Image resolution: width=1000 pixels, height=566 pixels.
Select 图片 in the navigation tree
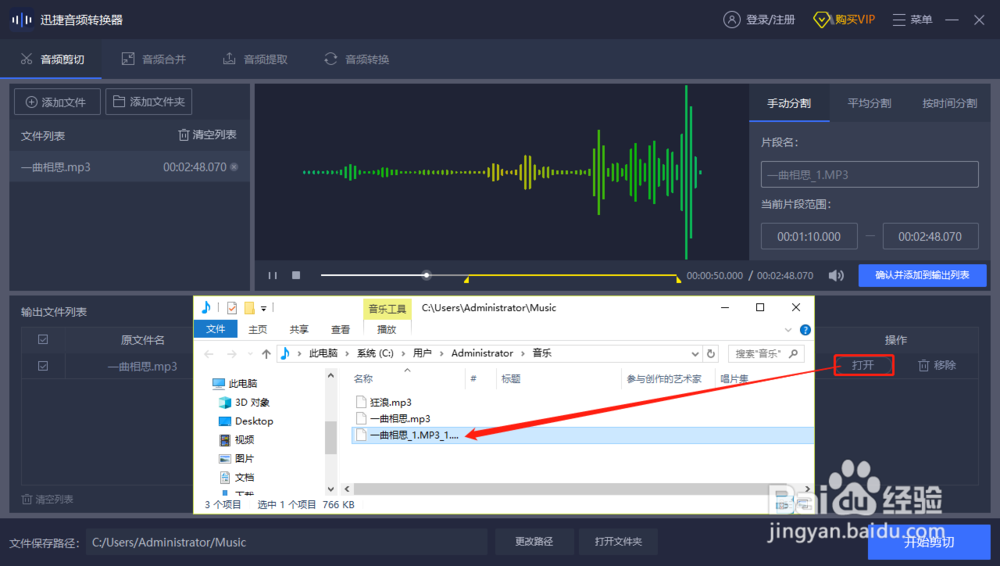237,458
